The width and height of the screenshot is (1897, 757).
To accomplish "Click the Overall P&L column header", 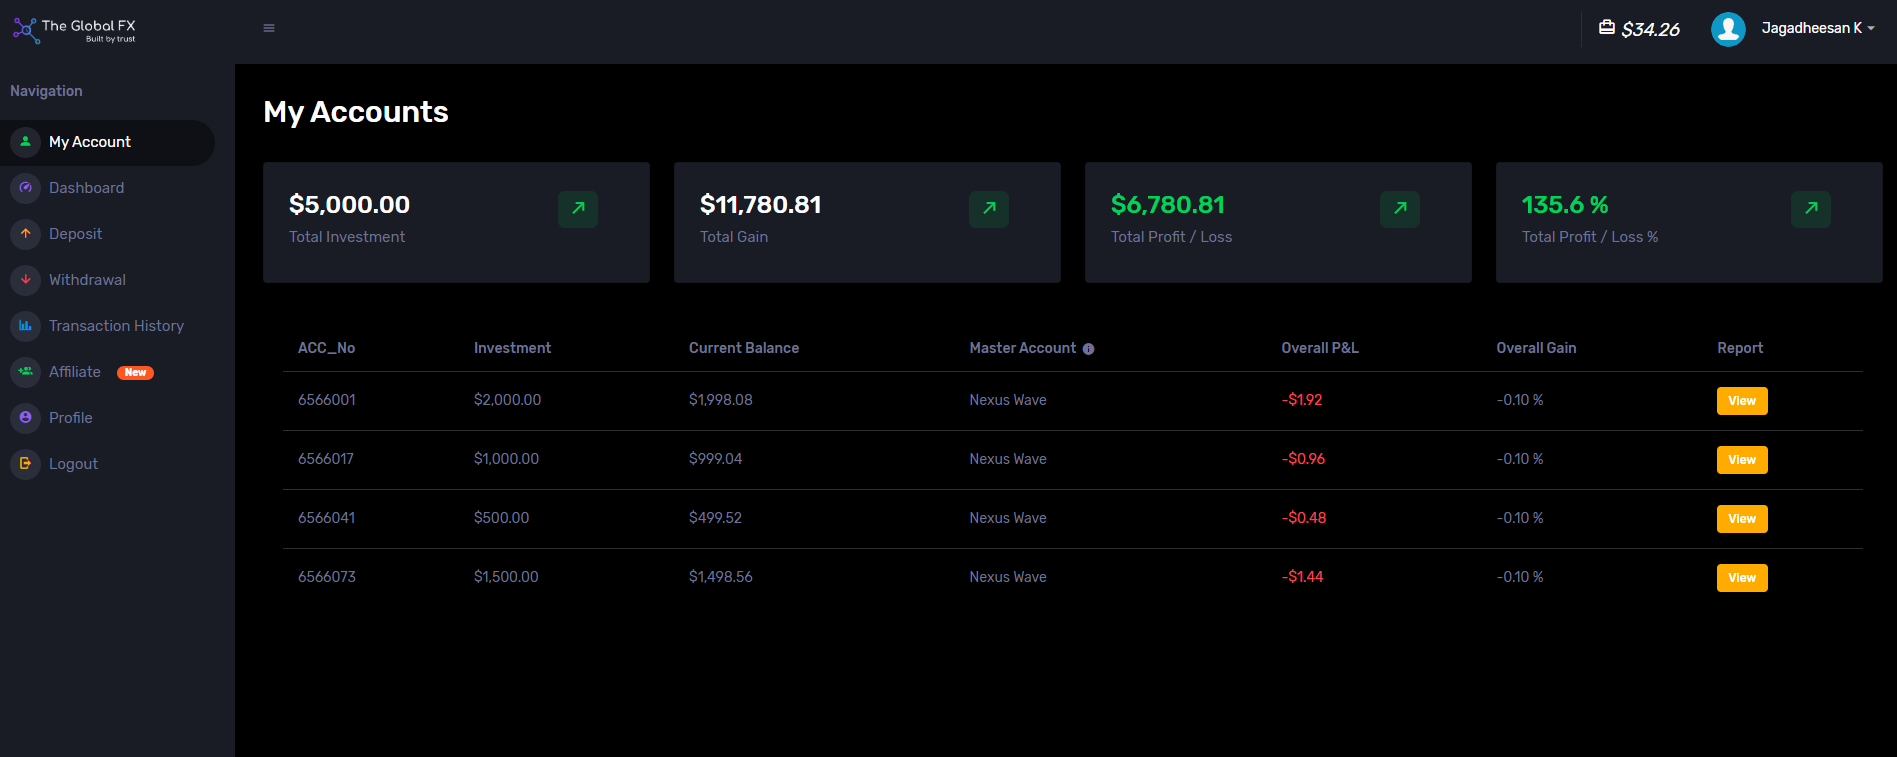I will [x=1319, y=348].
